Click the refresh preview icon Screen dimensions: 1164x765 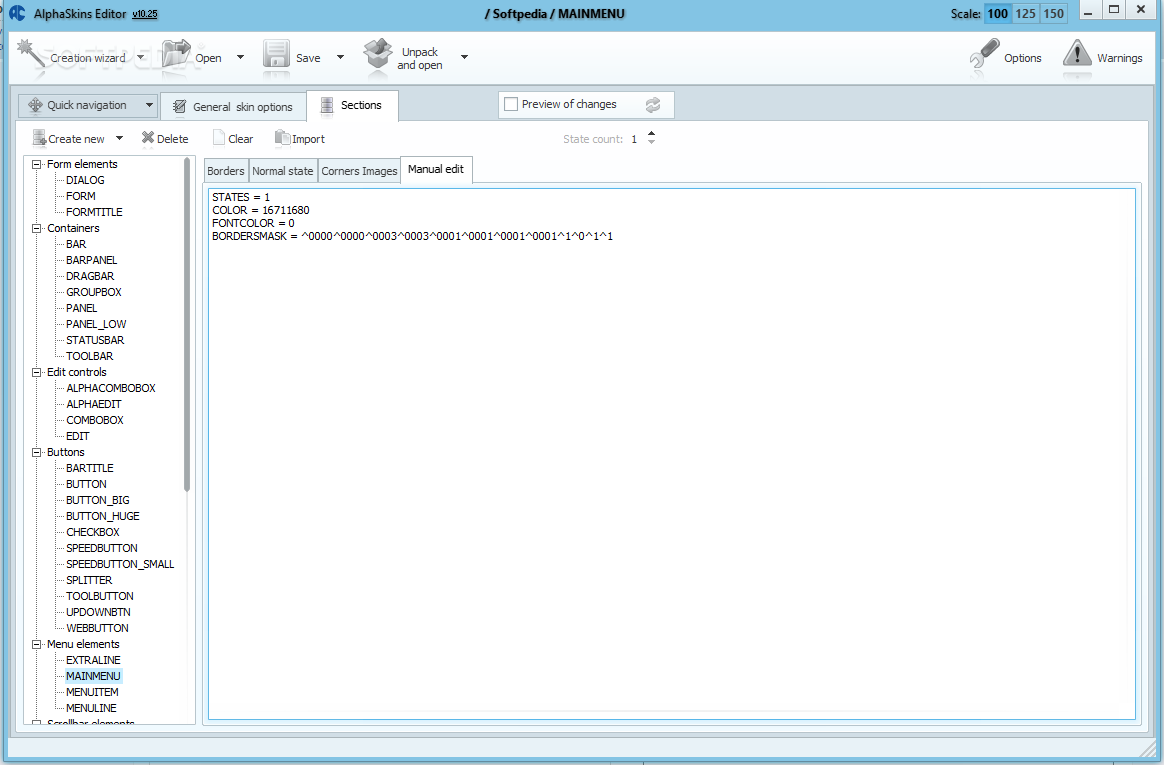pyautogui.click(x=653, y=105)
